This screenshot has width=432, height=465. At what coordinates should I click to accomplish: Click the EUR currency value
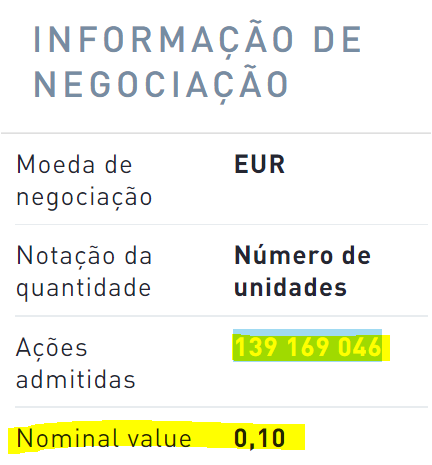(259, 165)
